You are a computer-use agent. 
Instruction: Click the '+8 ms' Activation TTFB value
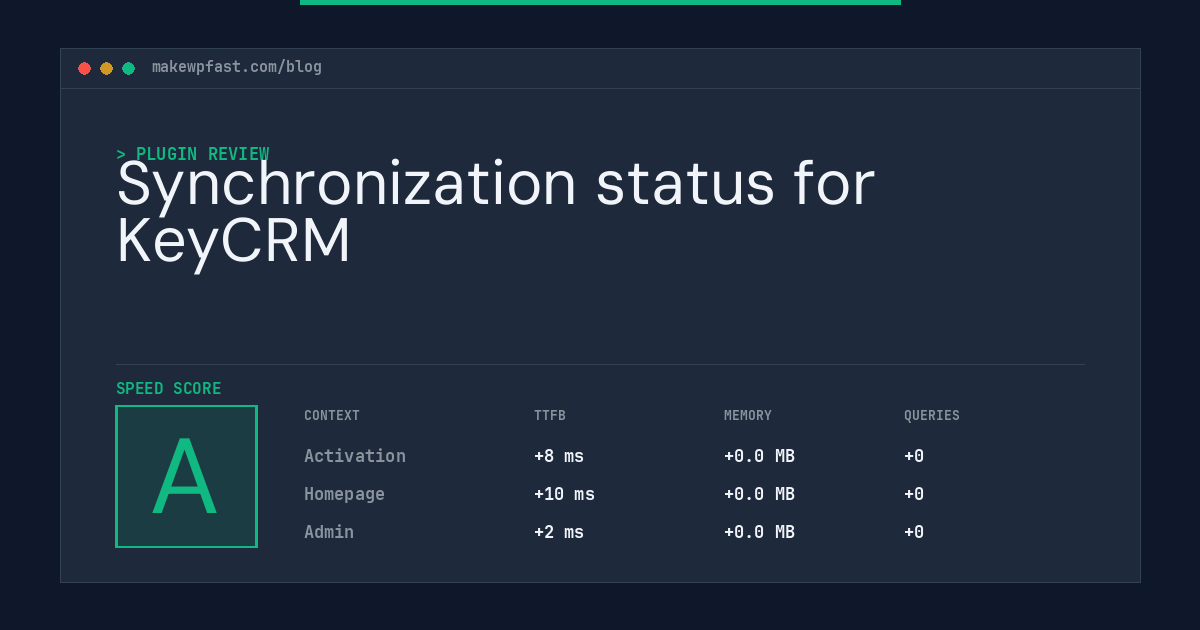click(559, 456)
